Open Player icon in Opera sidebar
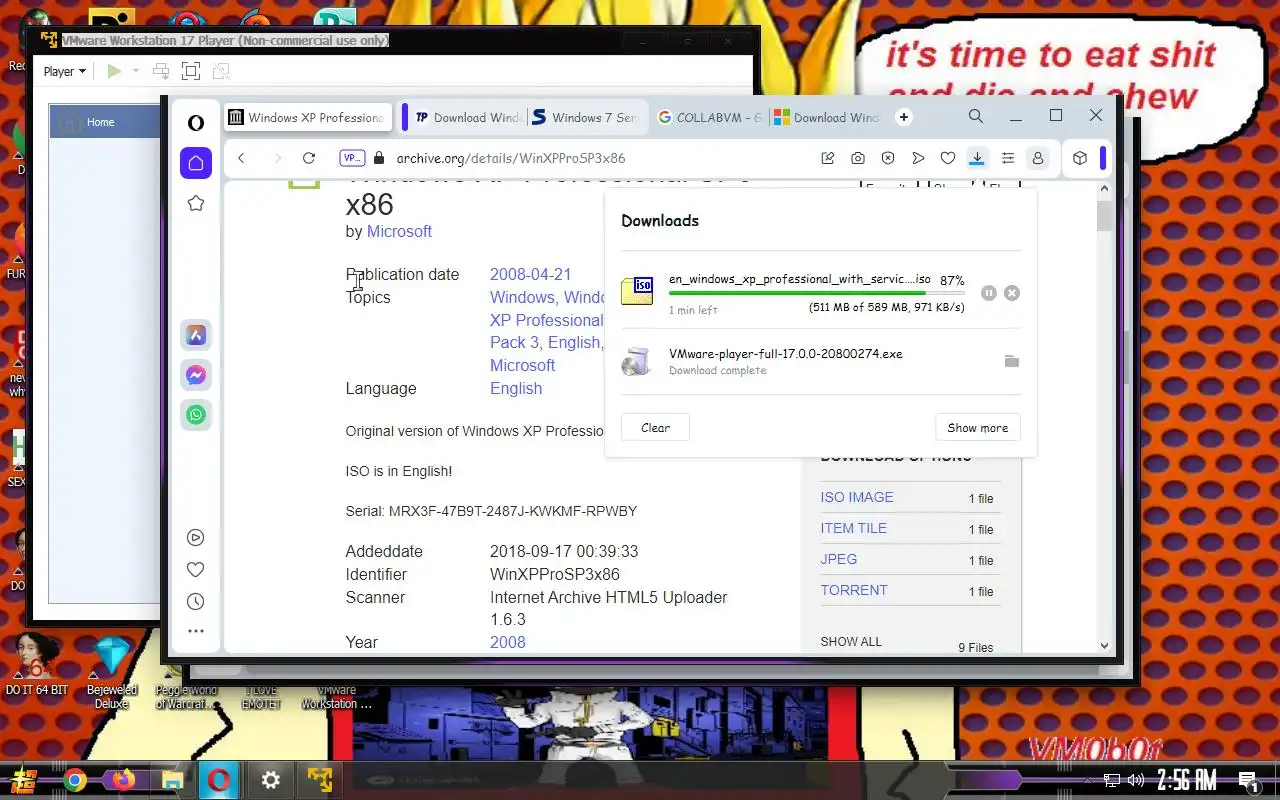Viewport: 1280px width, 800px height. (x=196, y=537)
